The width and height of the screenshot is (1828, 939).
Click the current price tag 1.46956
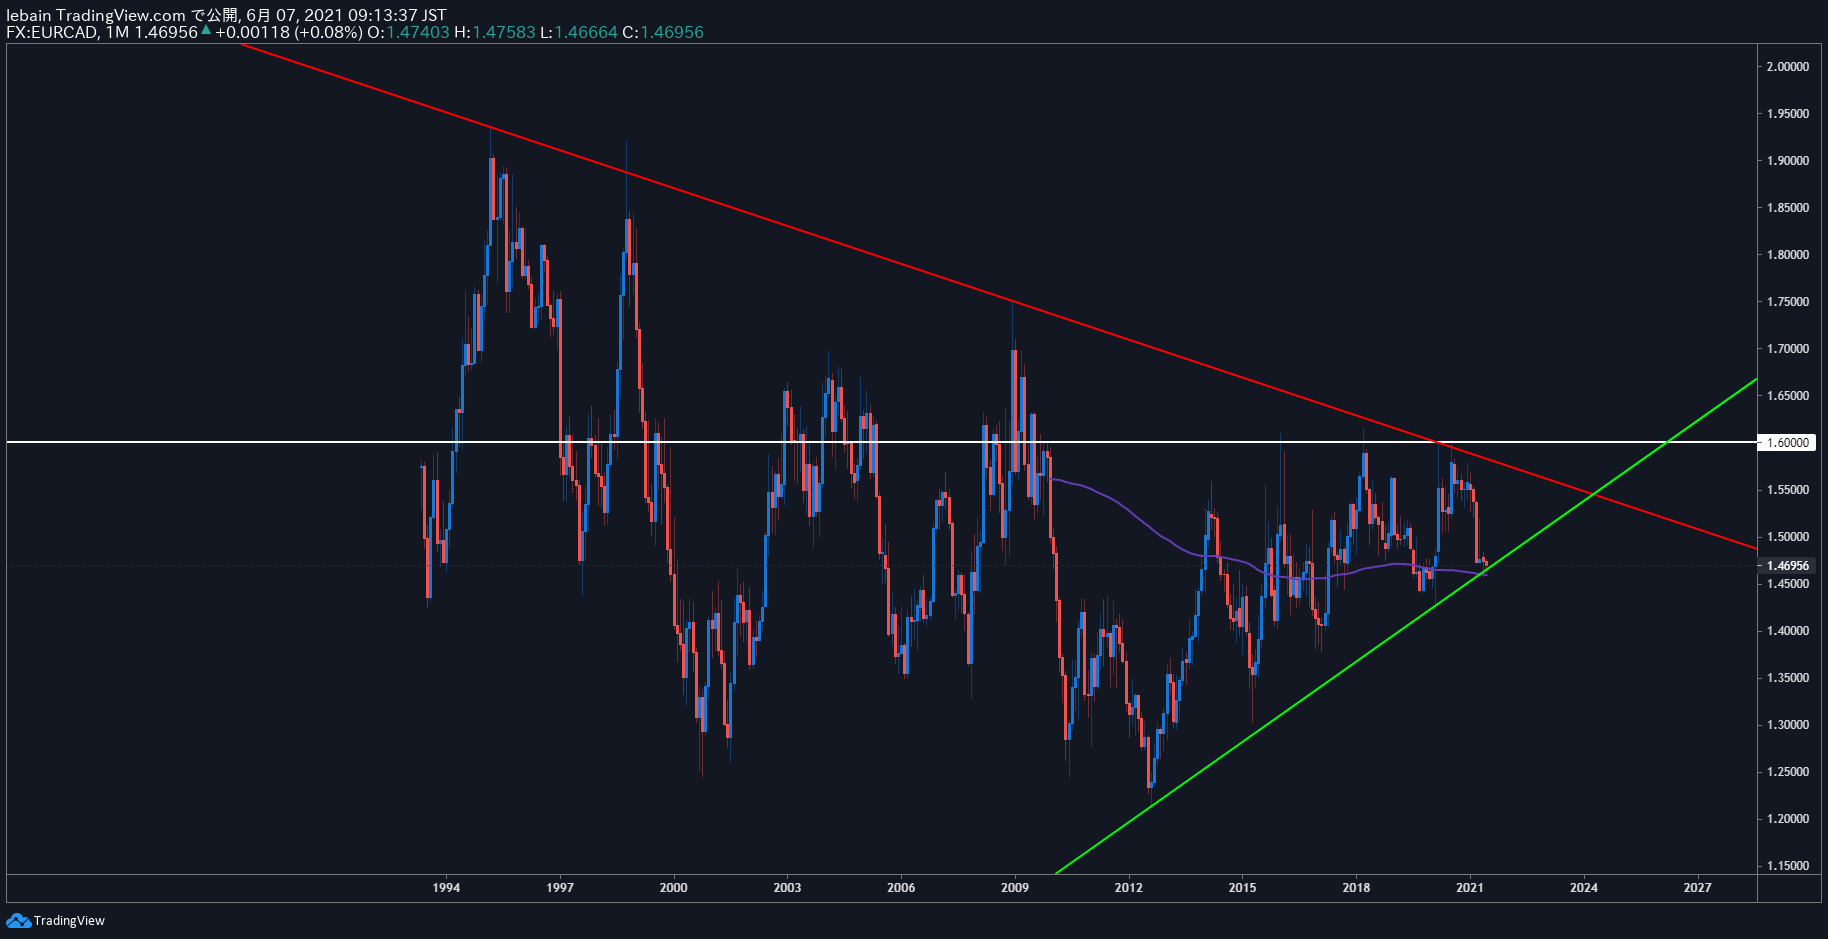click(x=1787, y=565)
